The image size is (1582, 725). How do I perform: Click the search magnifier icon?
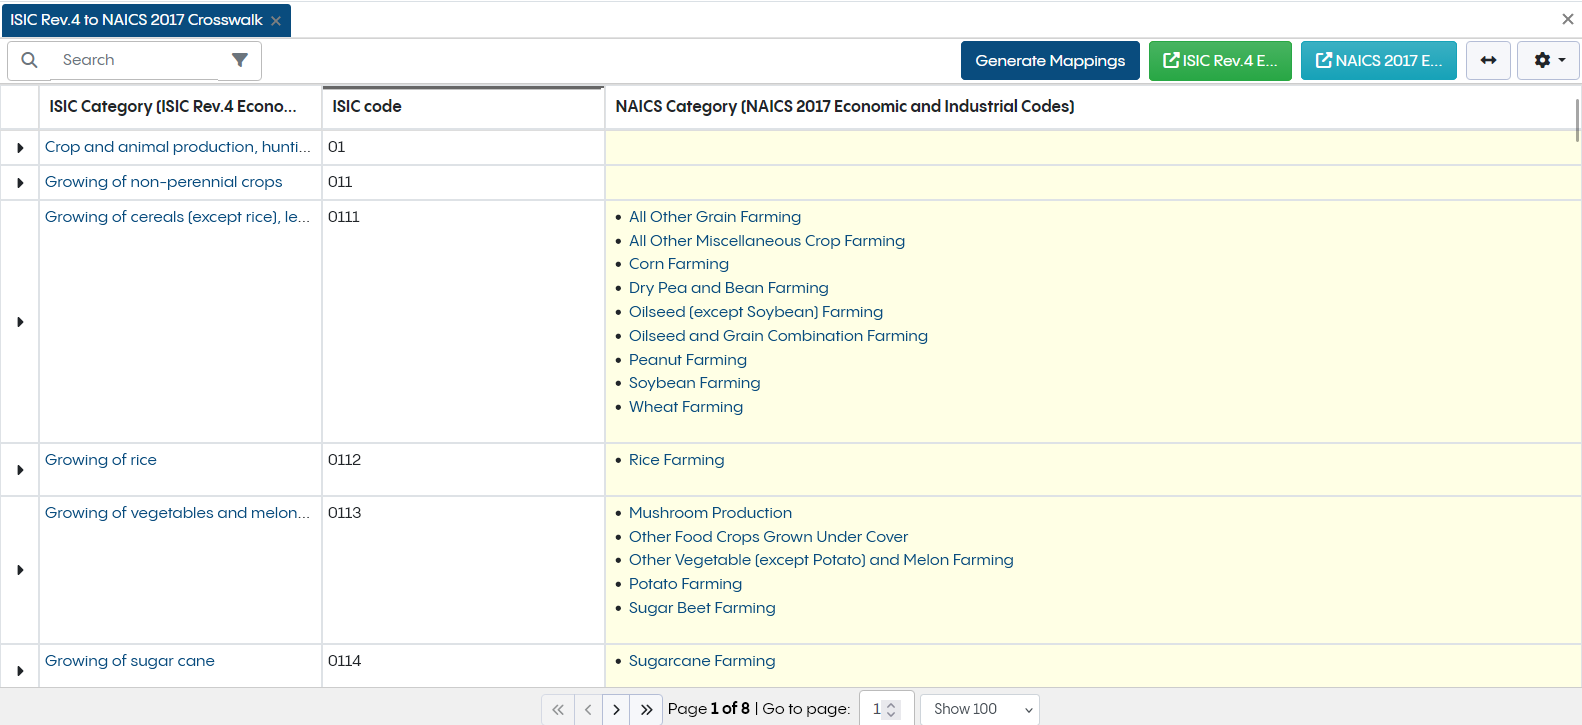pos(30,60)
